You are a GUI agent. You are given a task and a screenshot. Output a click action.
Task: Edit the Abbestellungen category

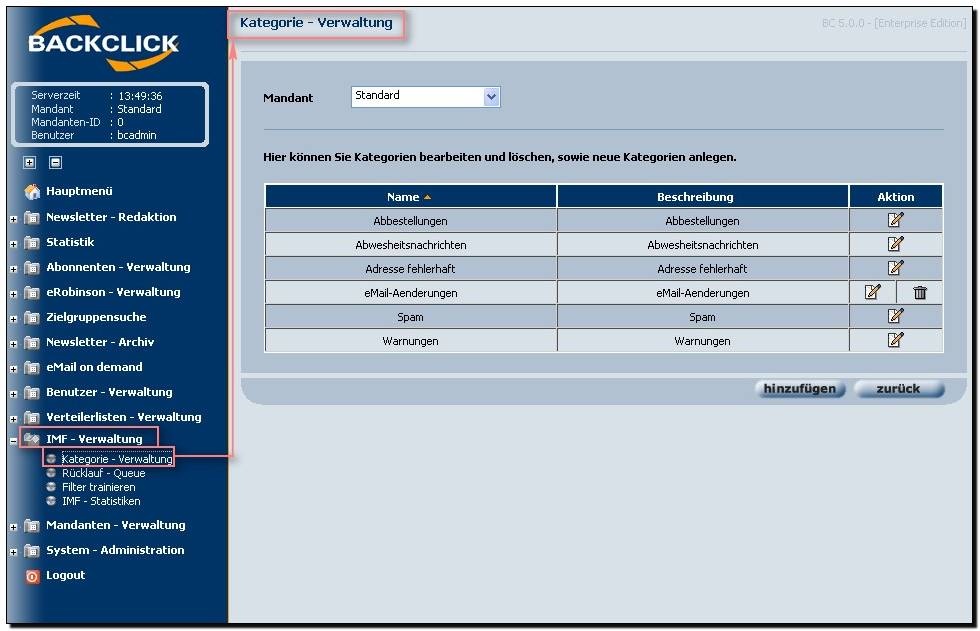(x=895, y=220)
